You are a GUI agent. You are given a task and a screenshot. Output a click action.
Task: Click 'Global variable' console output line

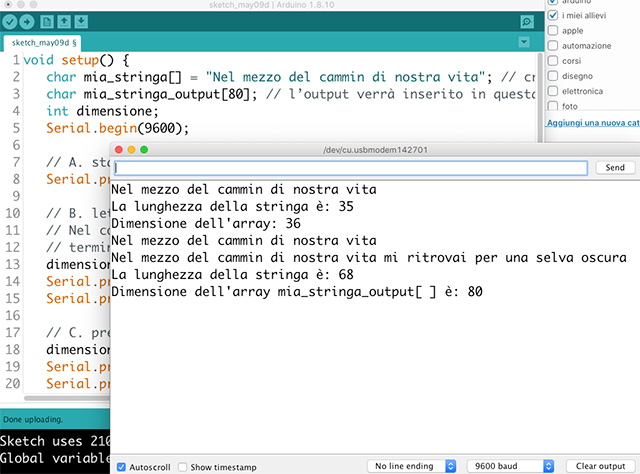[55, 458]
